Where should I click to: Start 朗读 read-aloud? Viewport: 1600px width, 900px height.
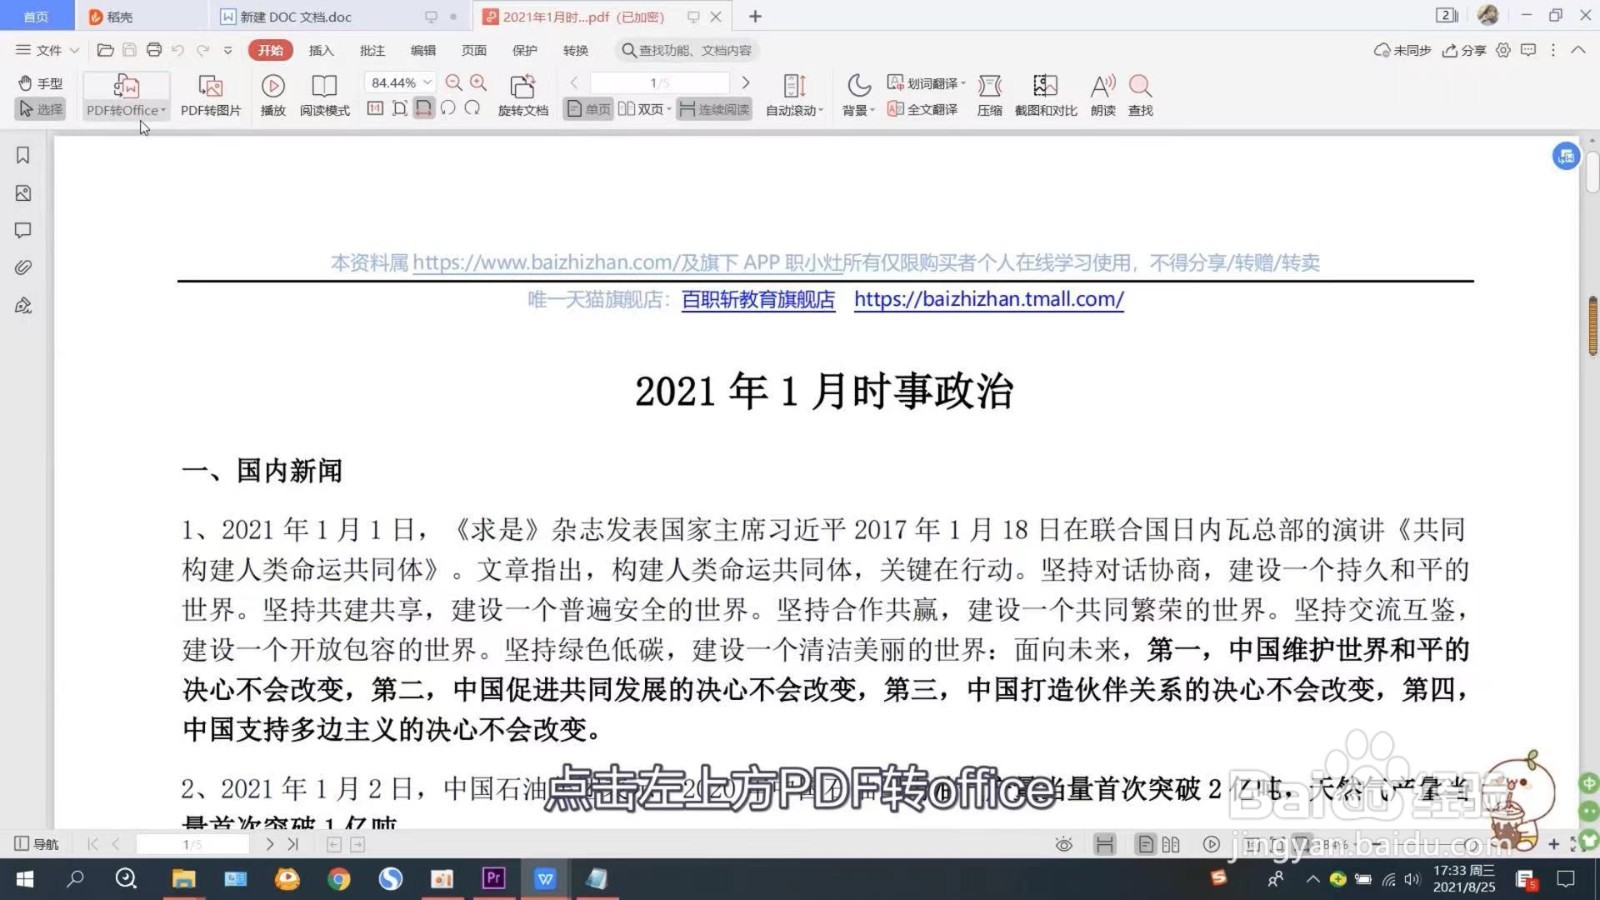pos(1103,96)
